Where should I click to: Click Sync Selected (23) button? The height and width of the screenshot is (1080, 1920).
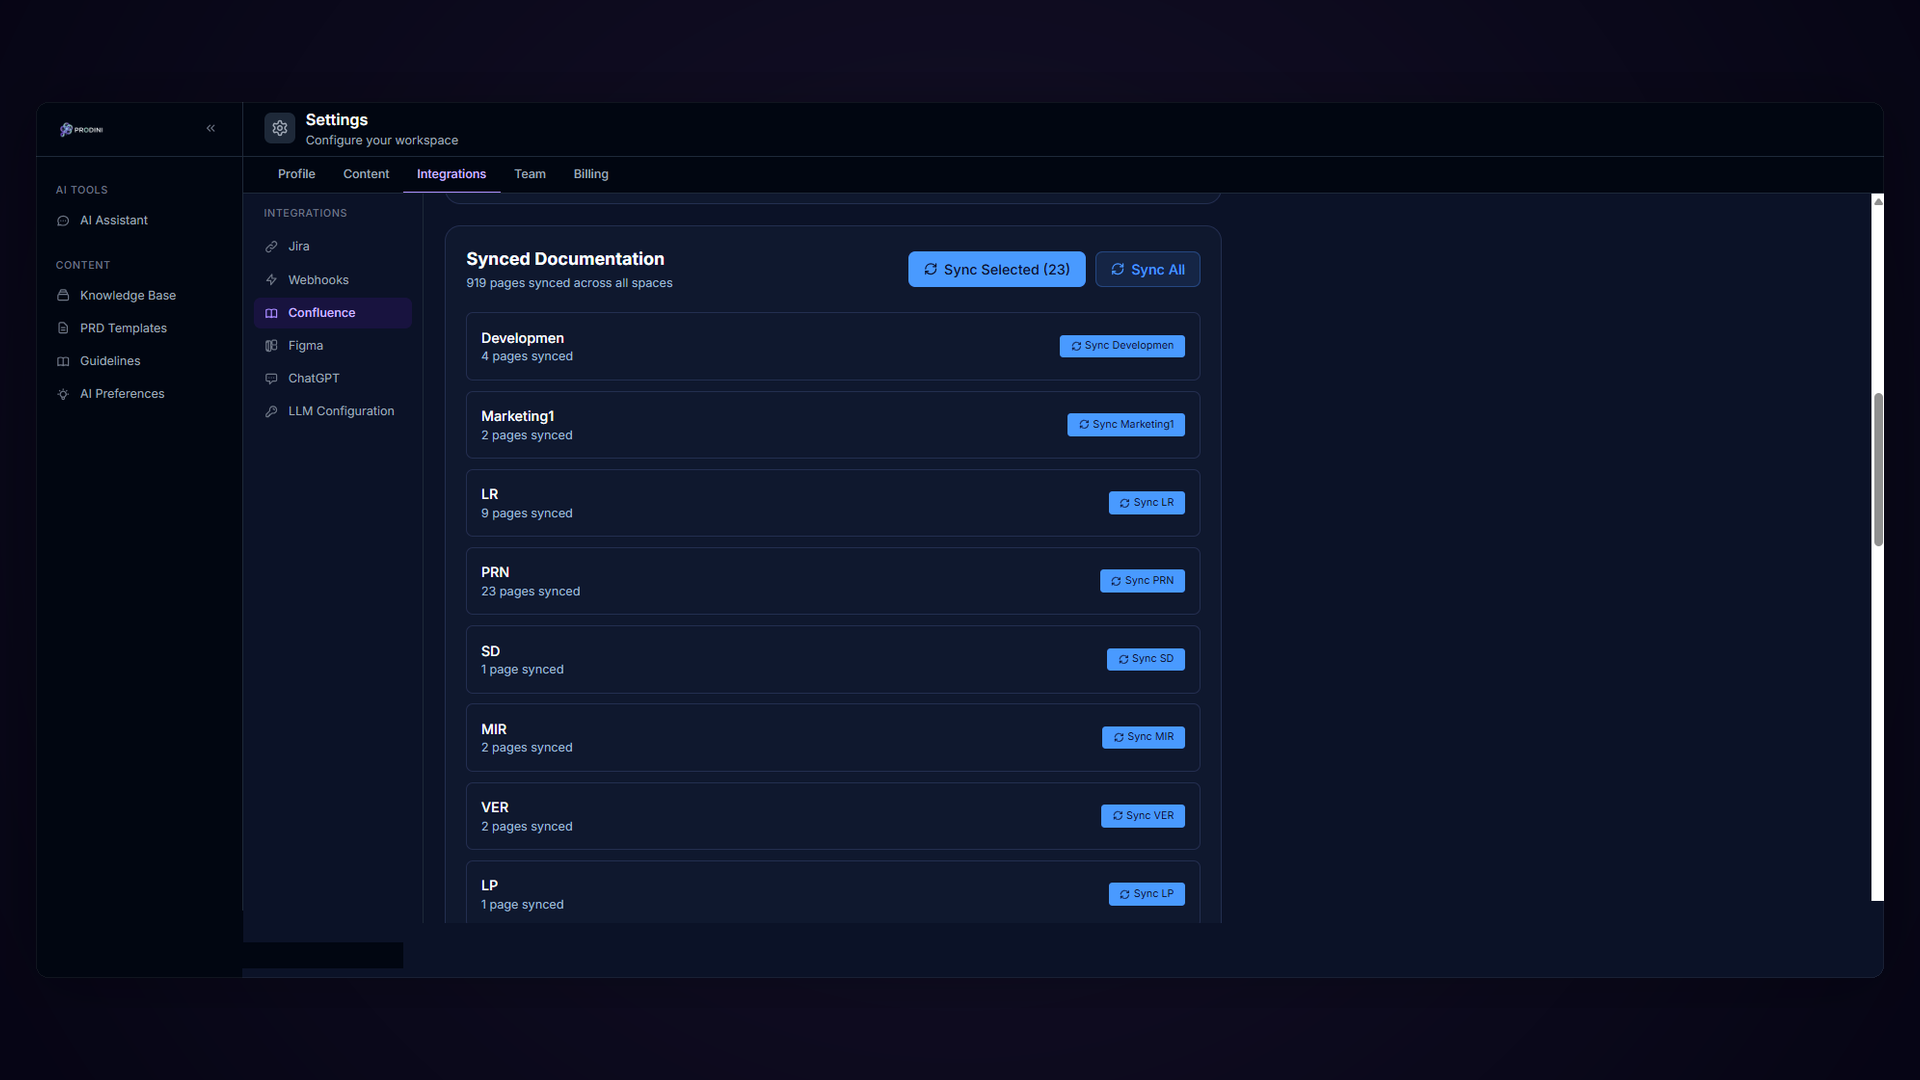pos(996,270)
